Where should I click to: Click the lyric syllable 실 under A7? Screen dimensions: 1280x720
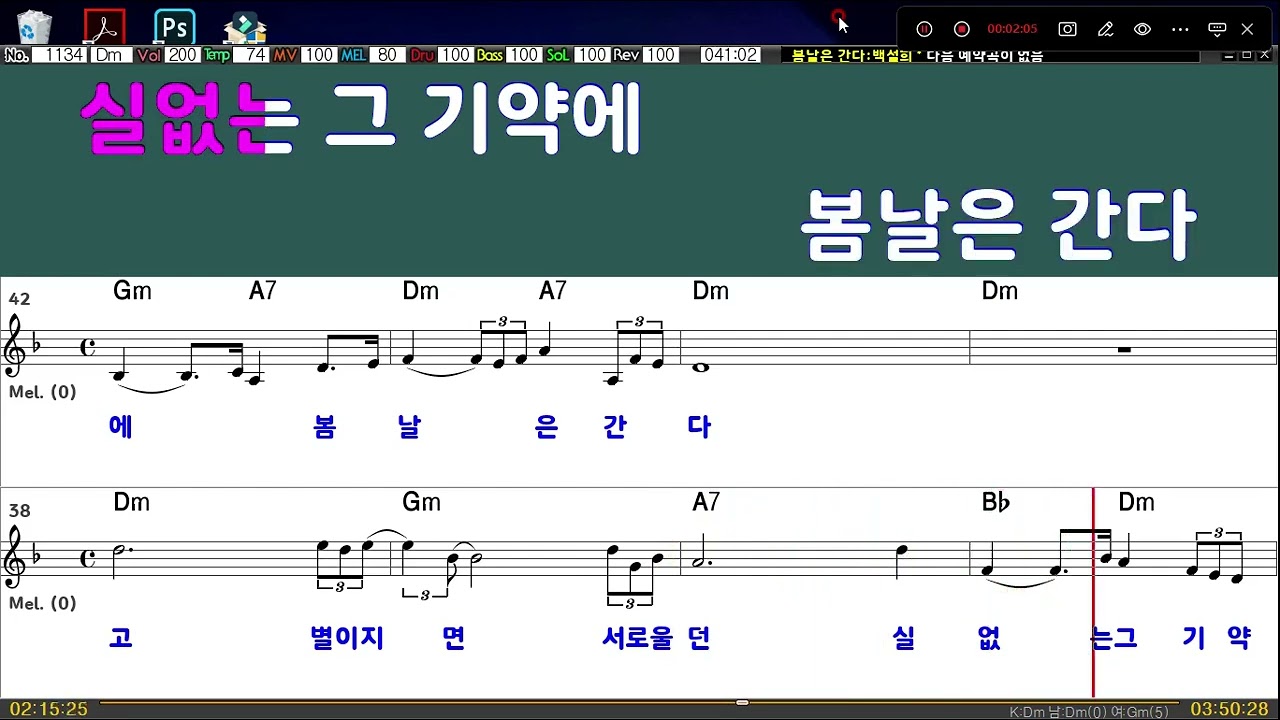pyautogui.click(x=904, y=638)
